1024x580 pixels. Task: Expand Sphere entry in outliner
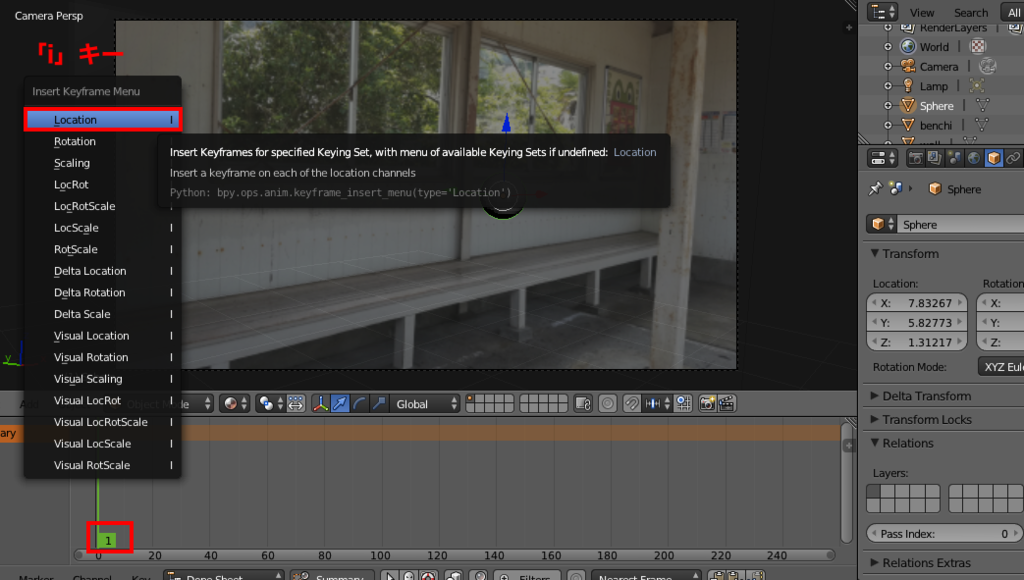pos(888,105)
